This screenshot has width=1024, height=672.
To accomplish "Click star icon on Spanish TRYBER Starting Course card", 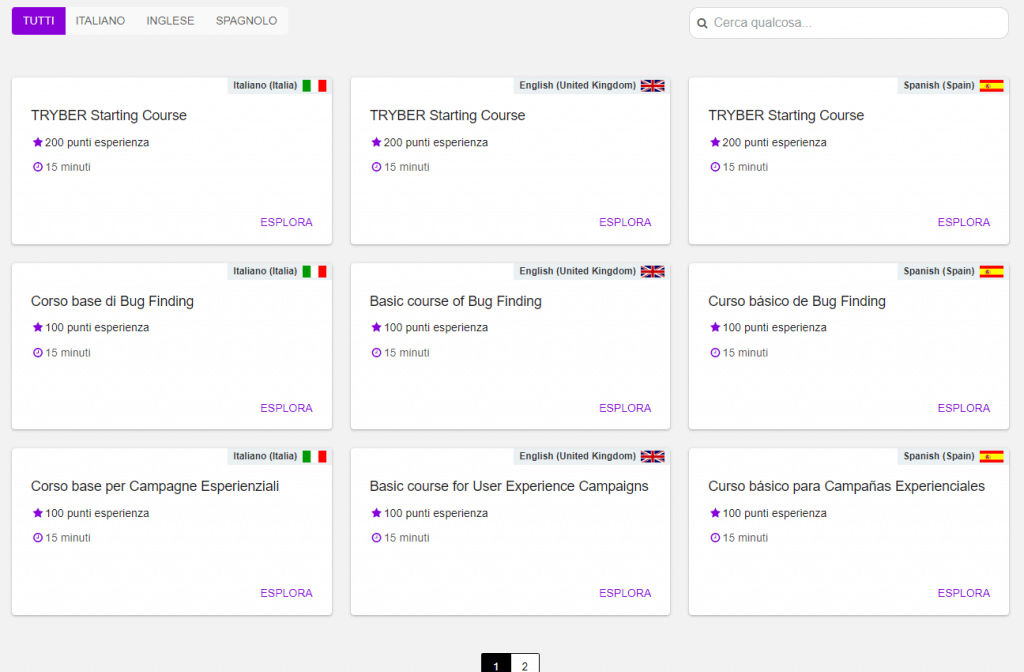I will point(715,142).
